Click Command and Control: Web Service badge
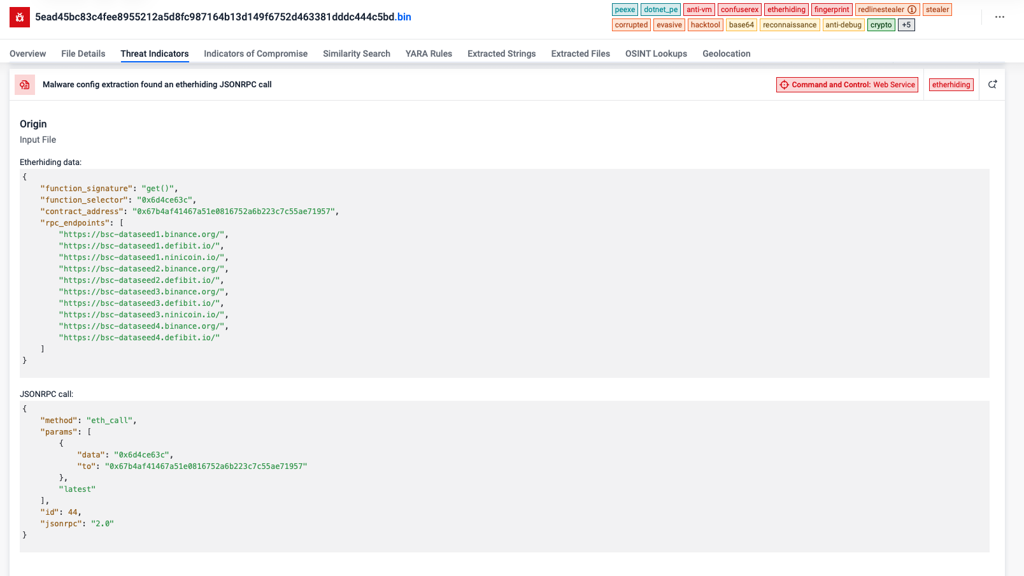Screen dimensions: 1024x576 point(847,85)
